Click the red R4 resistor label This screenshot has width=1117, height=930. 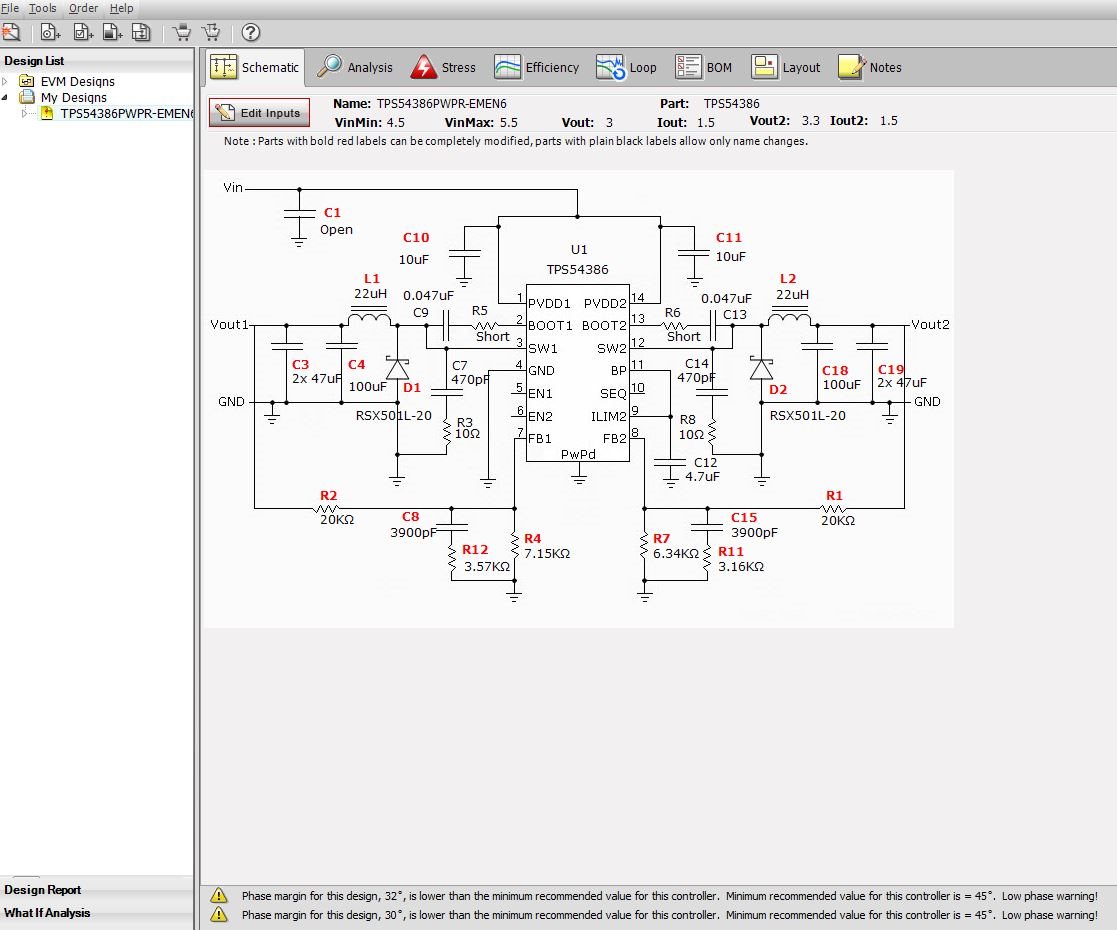coord(532,539)
